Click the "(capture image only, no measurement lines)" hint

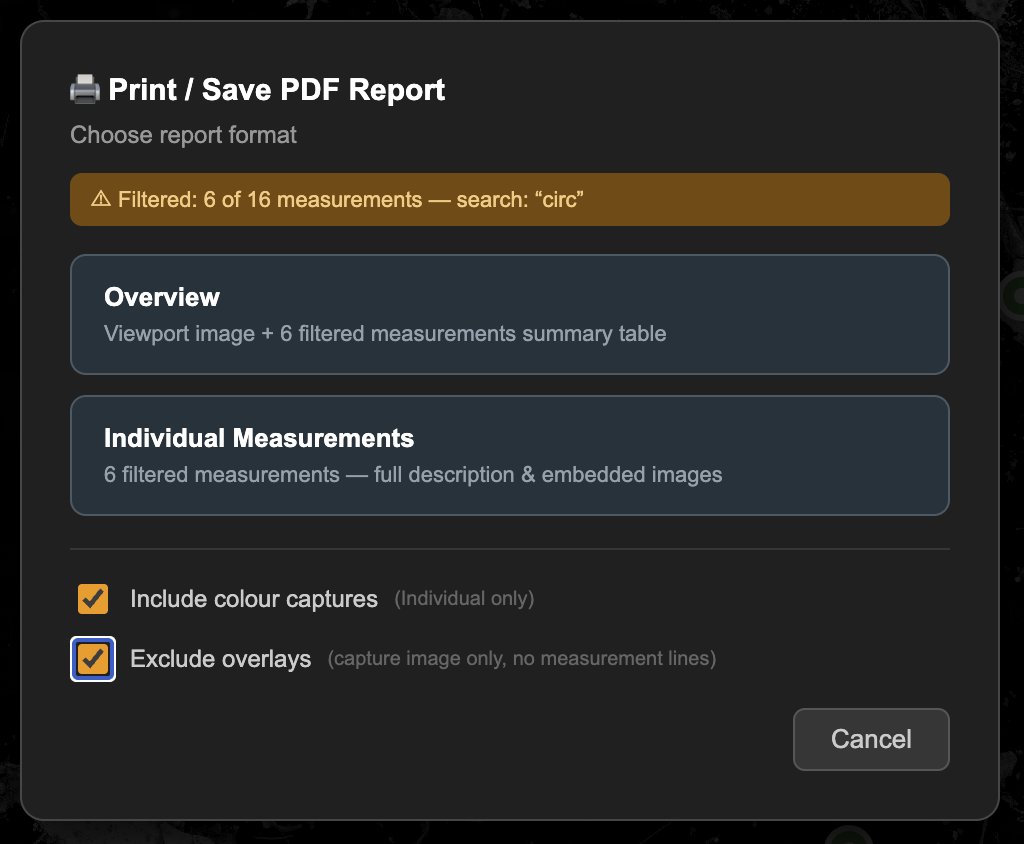[522, 658]
